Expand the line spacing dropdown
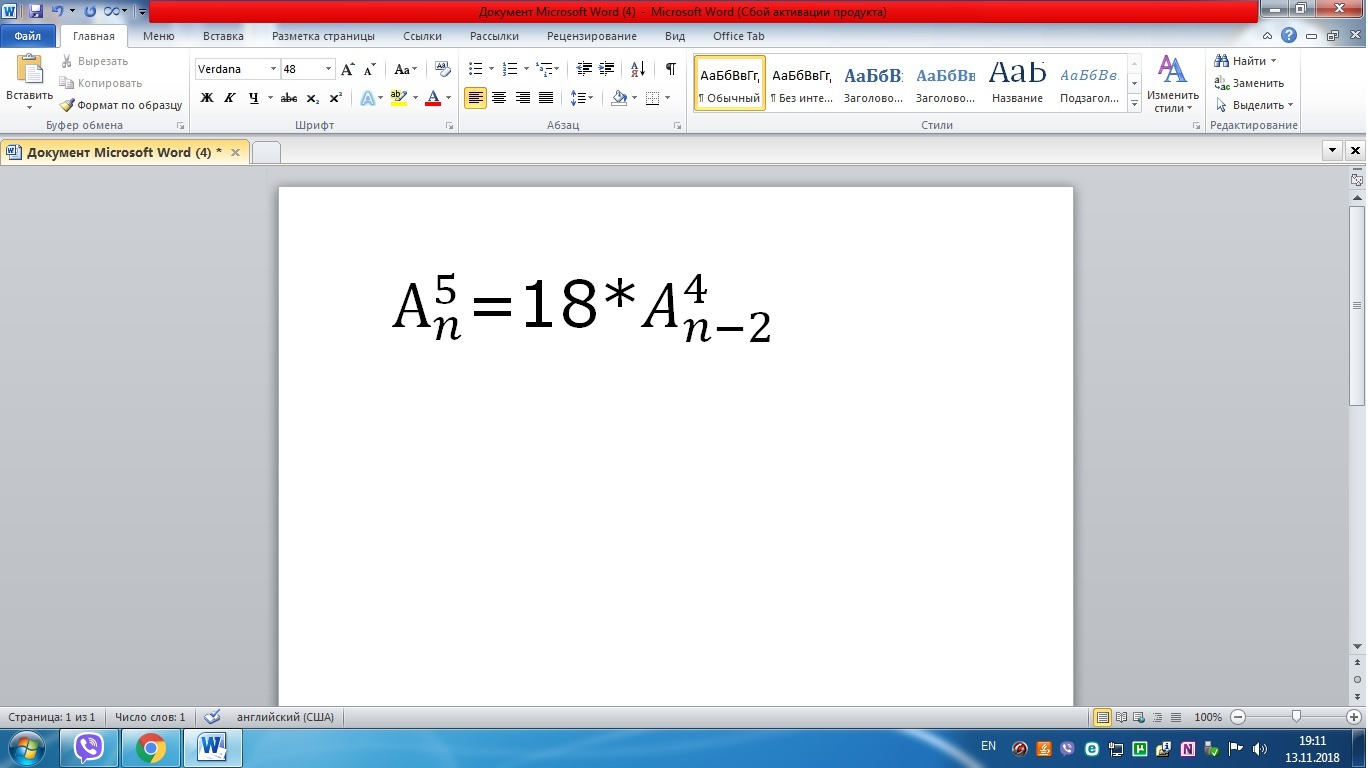 coord(591,98)
